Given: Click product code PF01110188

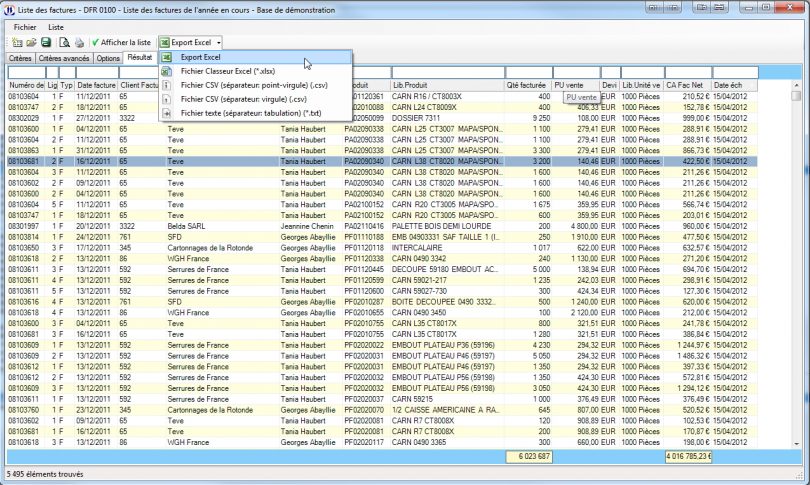Looking at the screenshot, I should pos(364,237).
